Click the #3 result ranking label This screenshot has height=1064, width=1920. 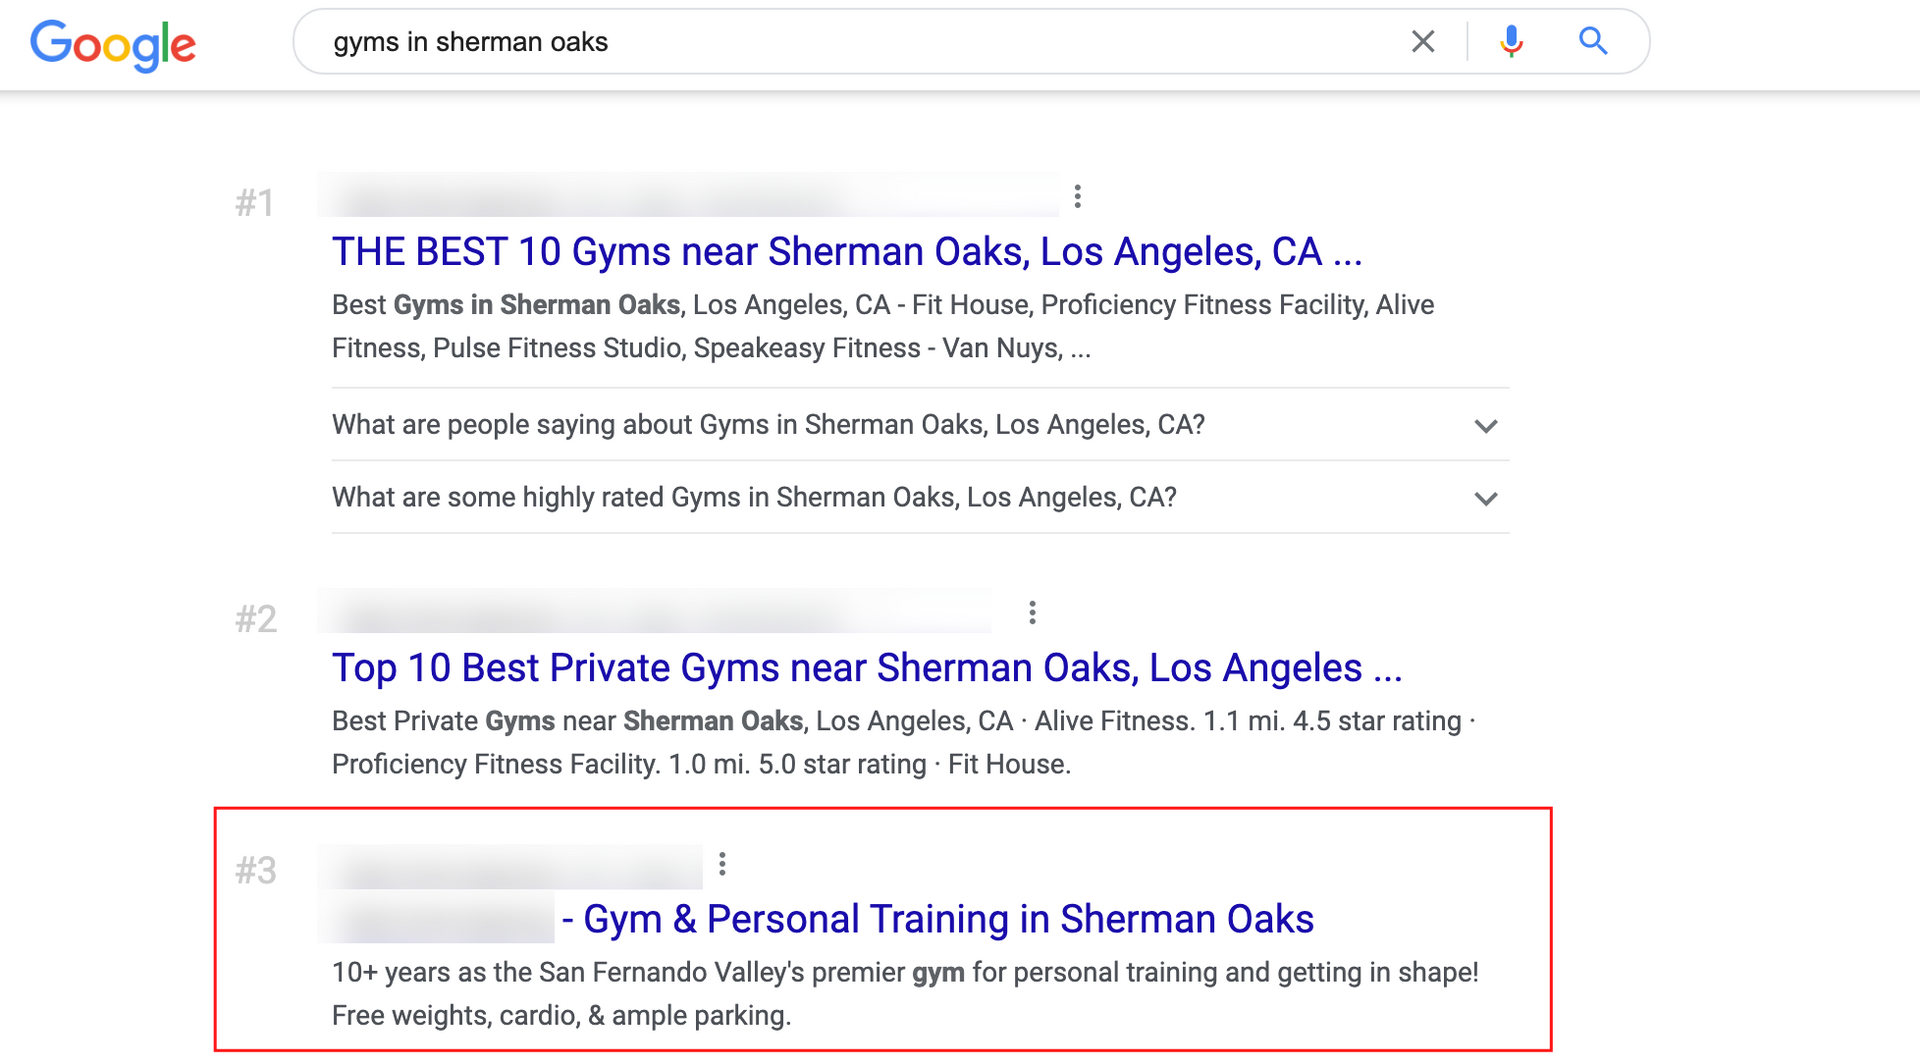coord(256,869)
